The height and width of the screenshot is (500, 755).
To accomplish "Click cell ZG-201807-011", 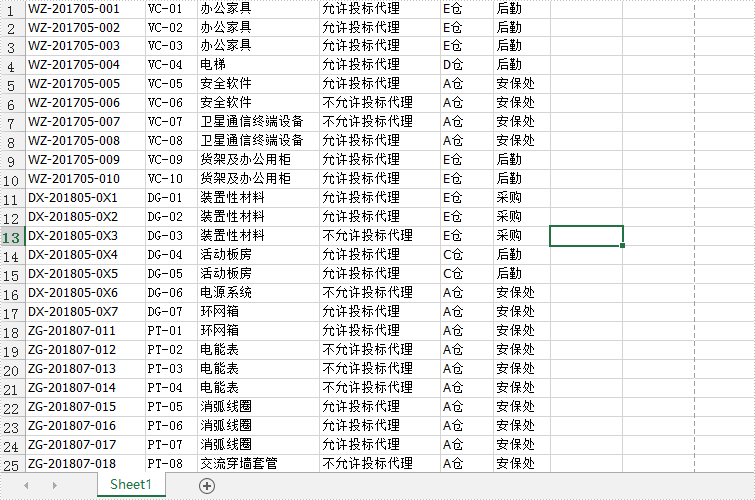I will [85, 330].
